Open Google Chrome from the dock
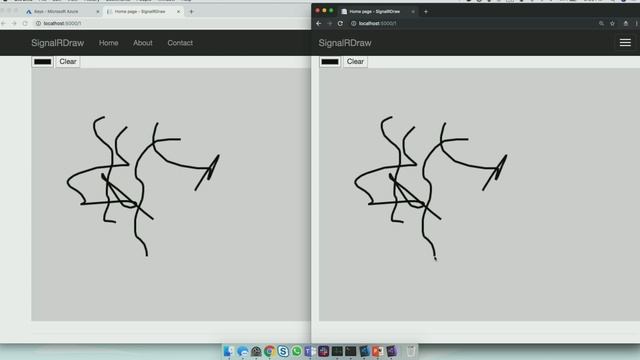Image resolution: width=640 pixels, height=360 pixels. 269,351
